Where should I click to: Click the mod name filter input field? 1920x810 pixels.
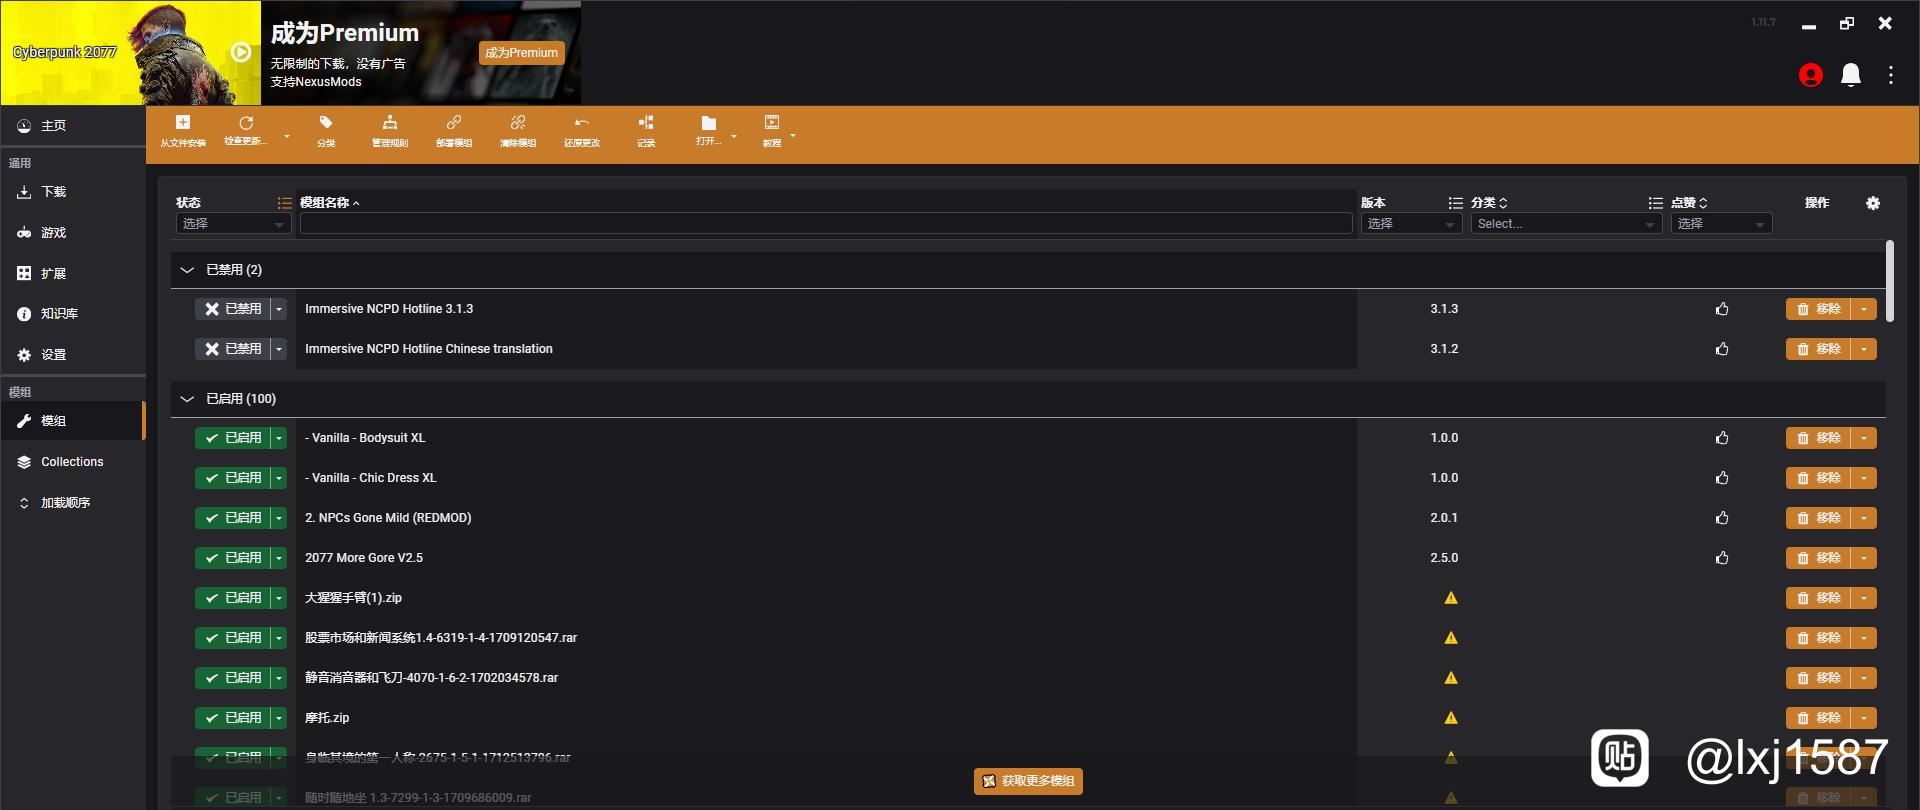826,224
